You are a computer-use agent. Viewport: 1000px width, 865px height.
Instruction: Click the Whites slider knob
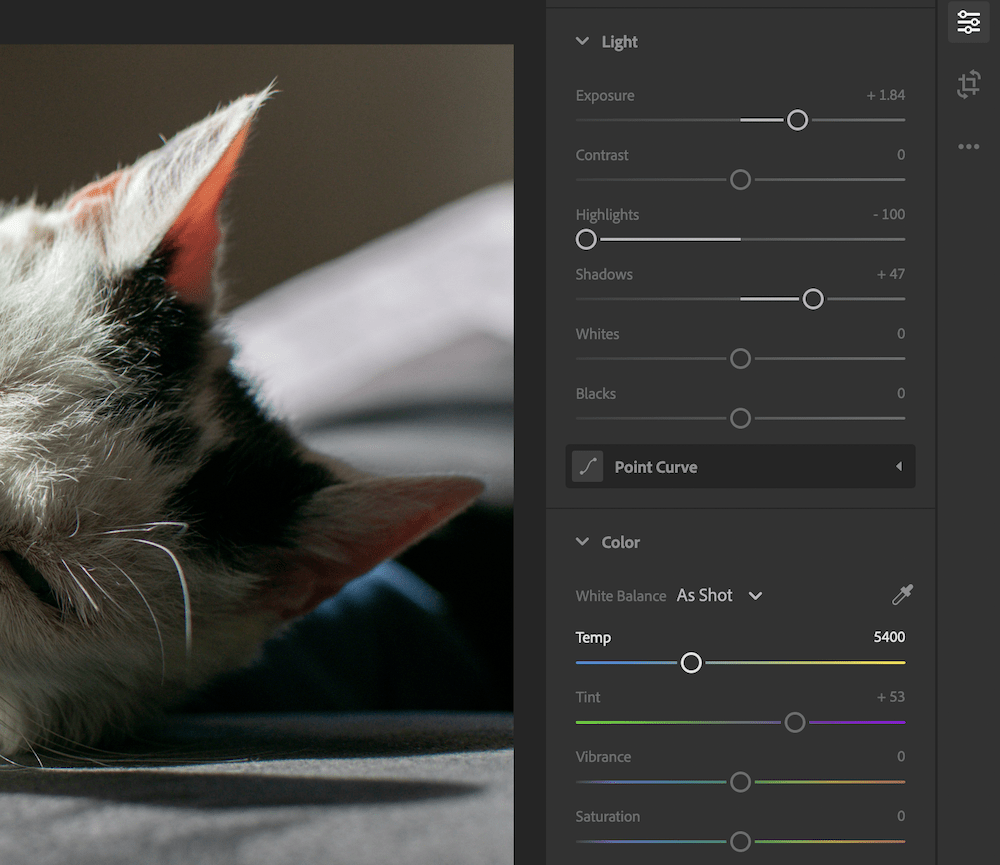pos(740,358)
